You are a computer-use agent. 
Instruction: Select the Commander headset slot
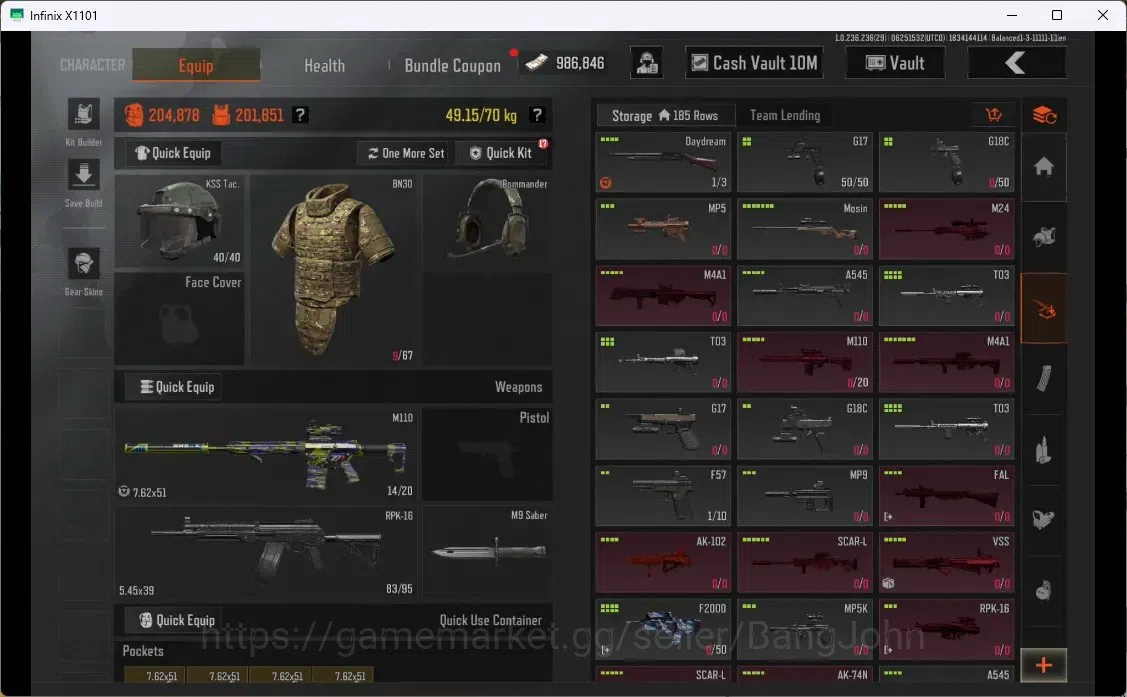pos(487,221)
